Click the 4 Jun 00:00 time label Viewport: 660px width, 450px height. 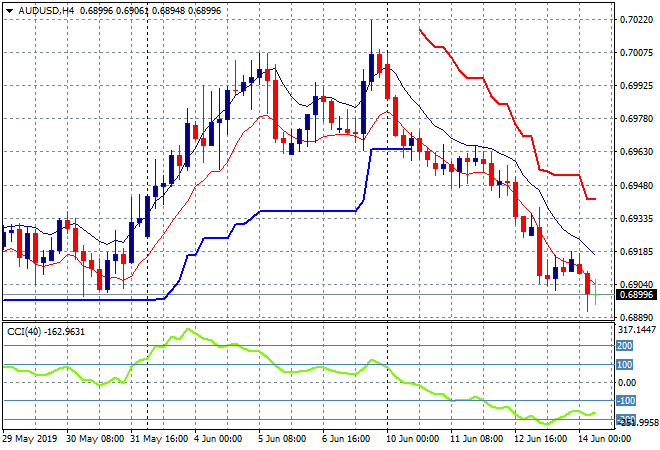point(218,439)
